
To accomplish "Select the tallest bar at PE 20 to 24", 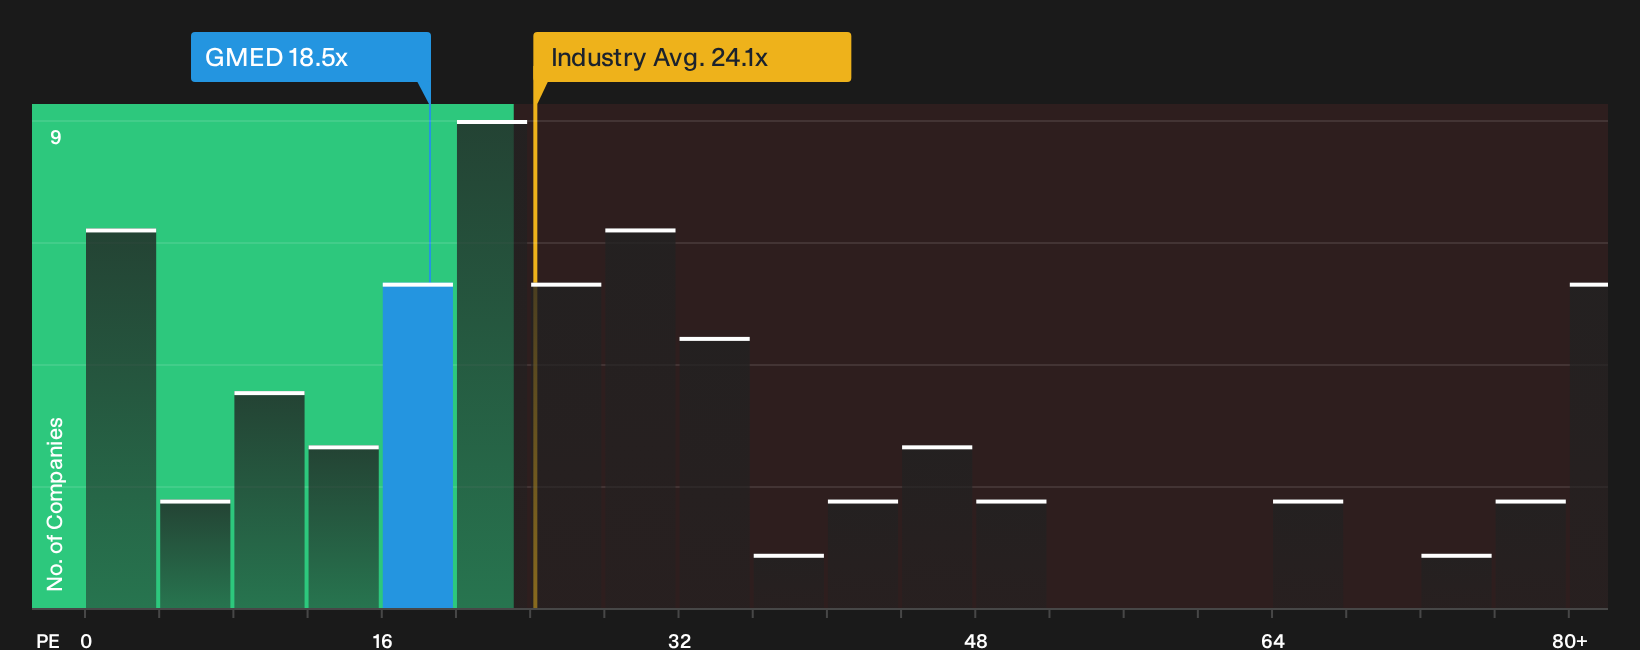I will tap(492, 364).
